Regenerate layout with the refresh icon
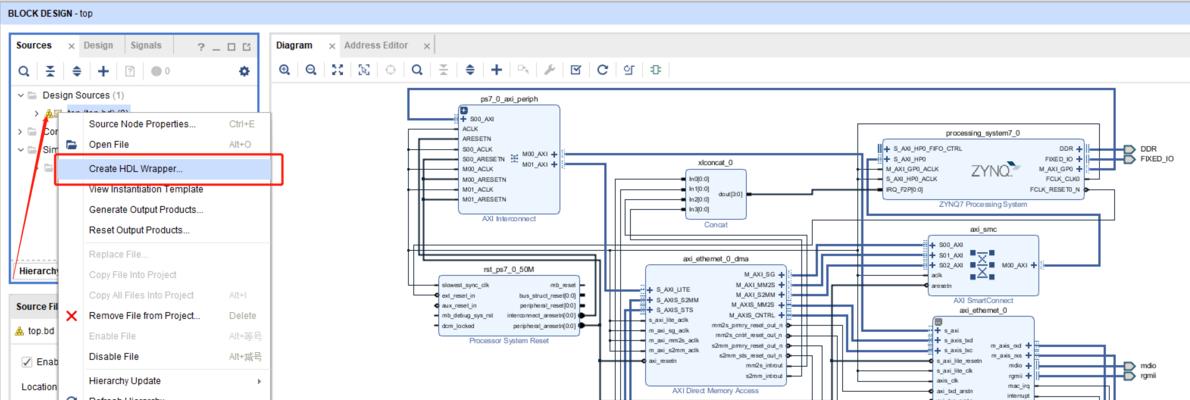Image resolution: width=1190 pixels, height=400 pixels. tap(603, 69)
